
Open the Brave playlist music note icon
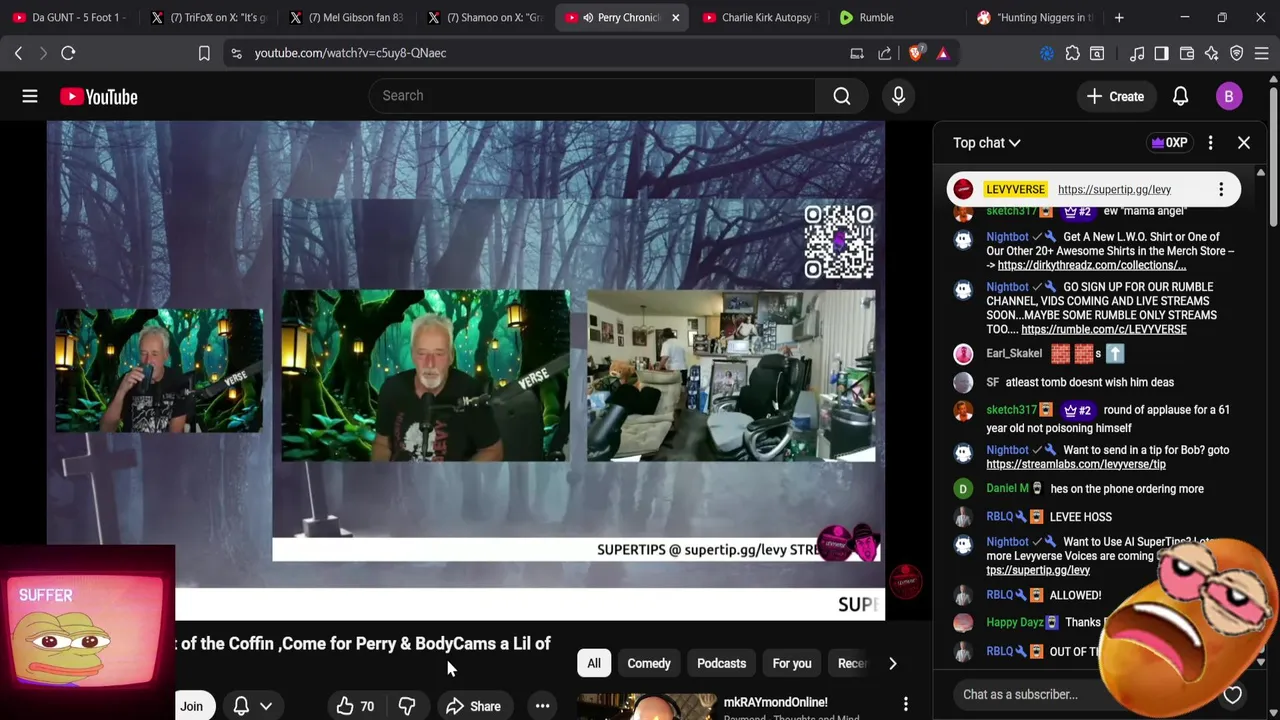click(x=1137, y=53)
